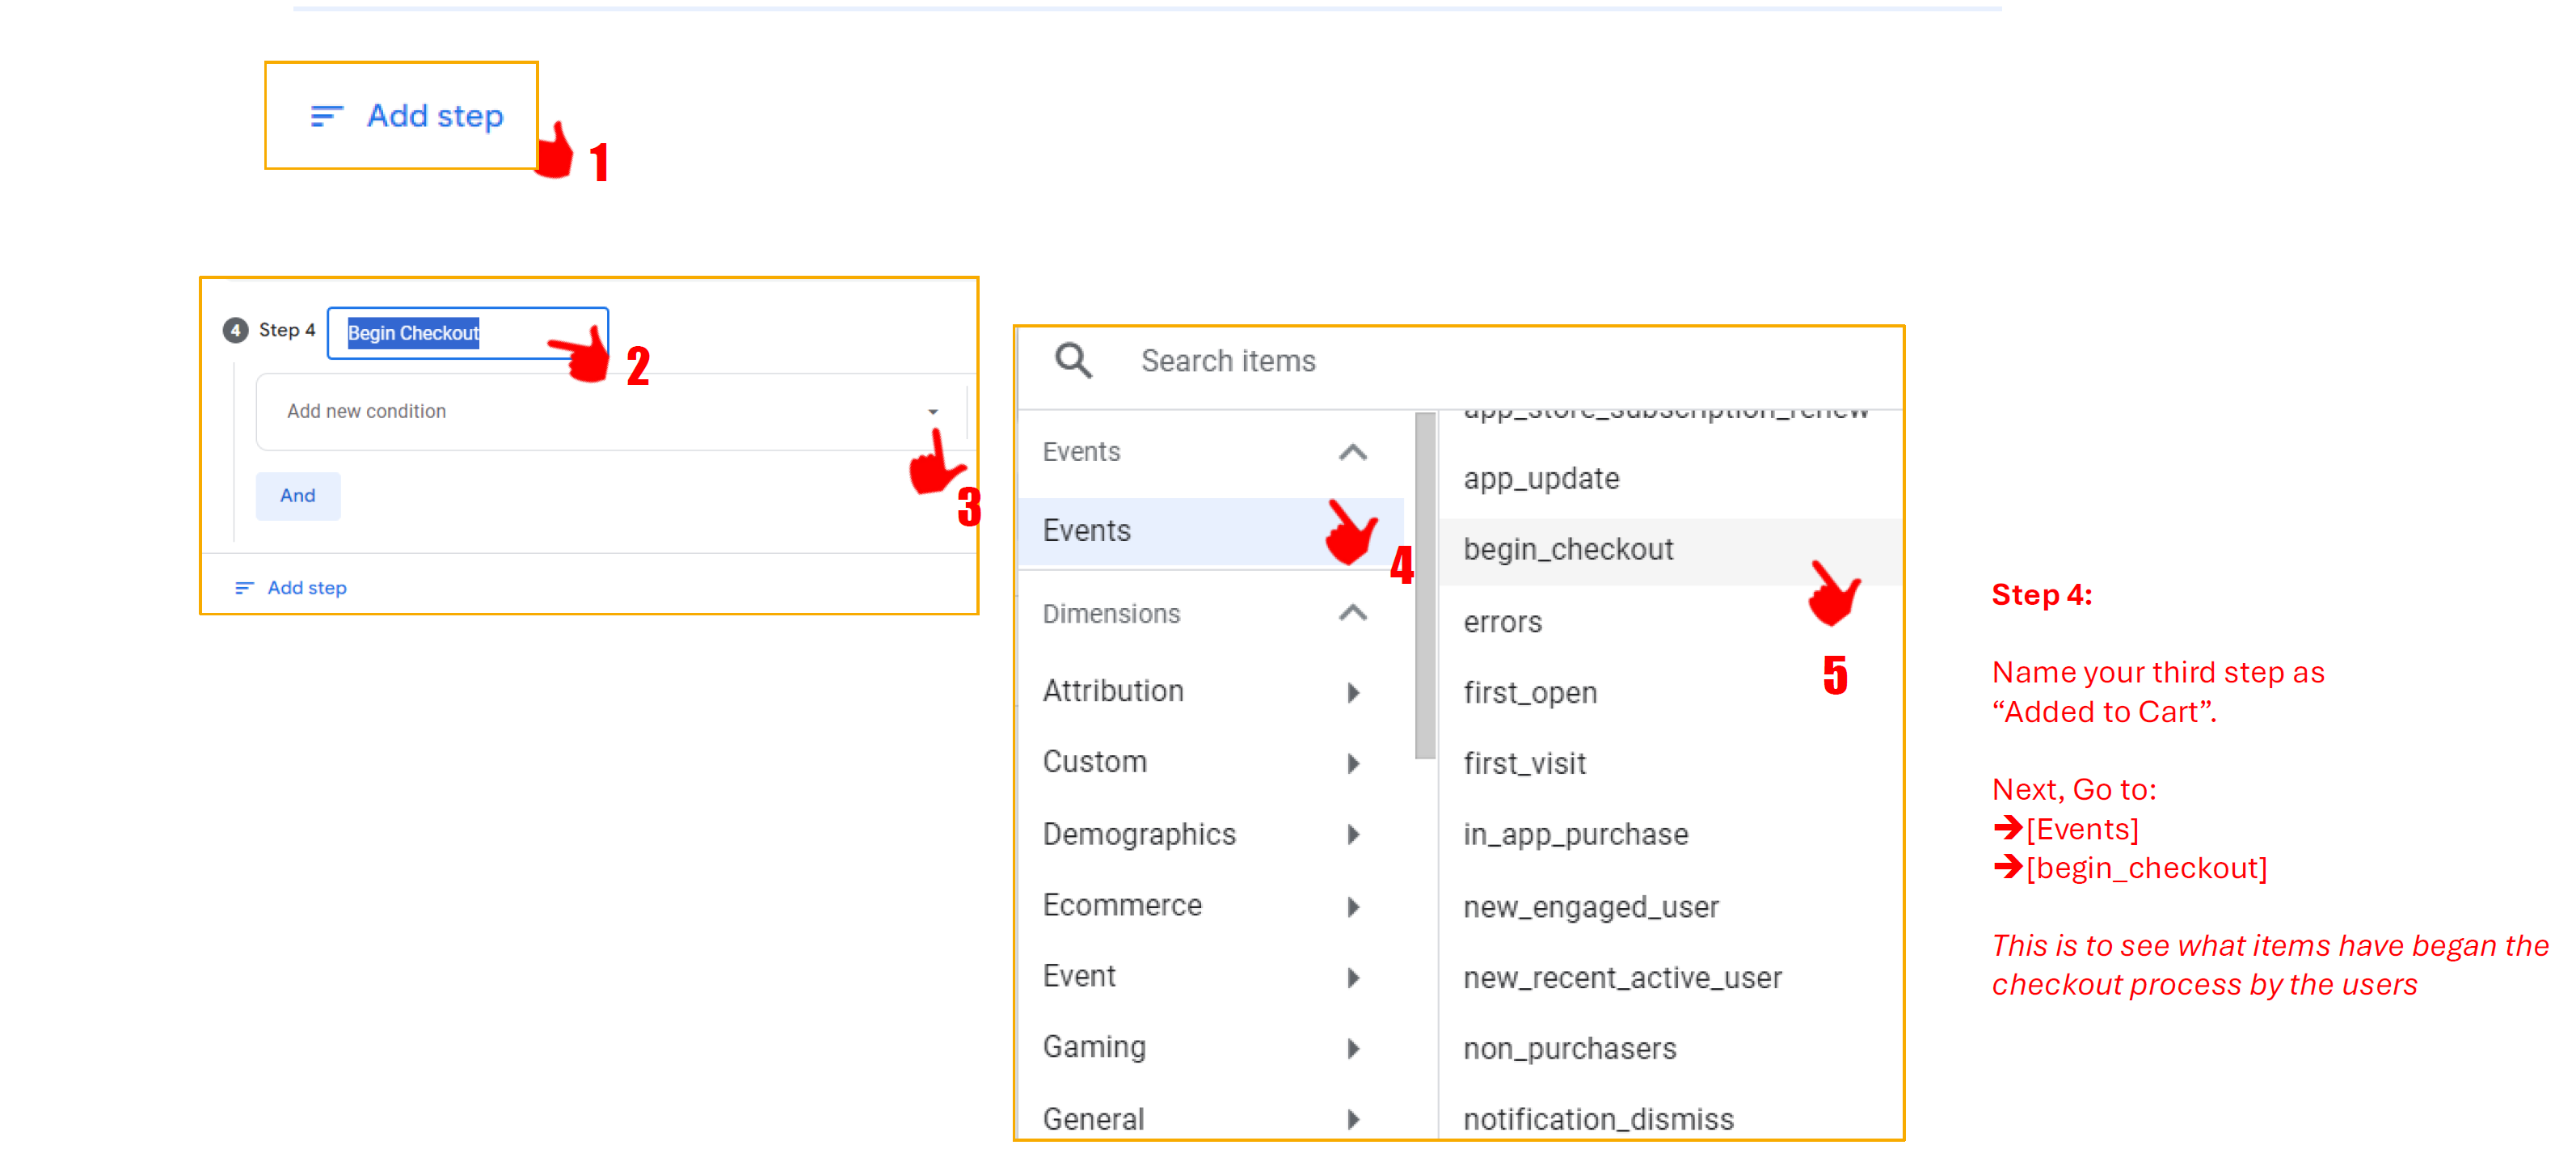Click the Step 4 number badge icon
This screenshot has height=1162, width=2576.
(235, 330)
